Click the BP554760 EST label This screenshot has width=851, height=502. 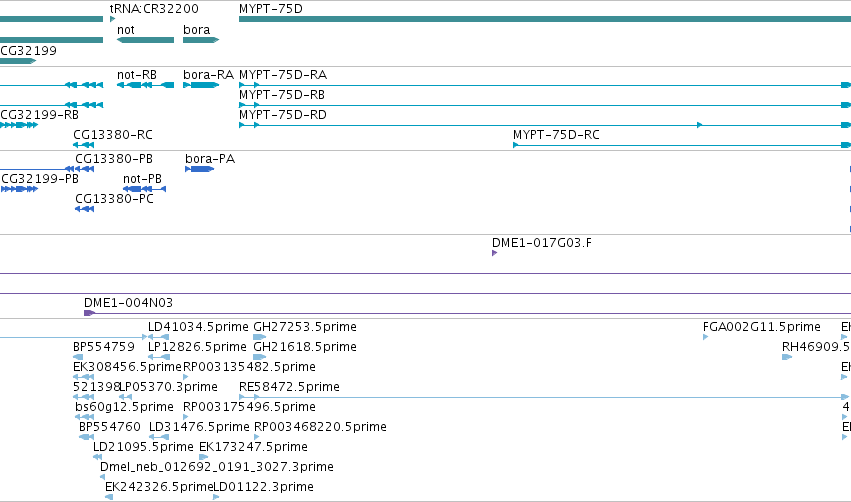click(x=110, y=427)
